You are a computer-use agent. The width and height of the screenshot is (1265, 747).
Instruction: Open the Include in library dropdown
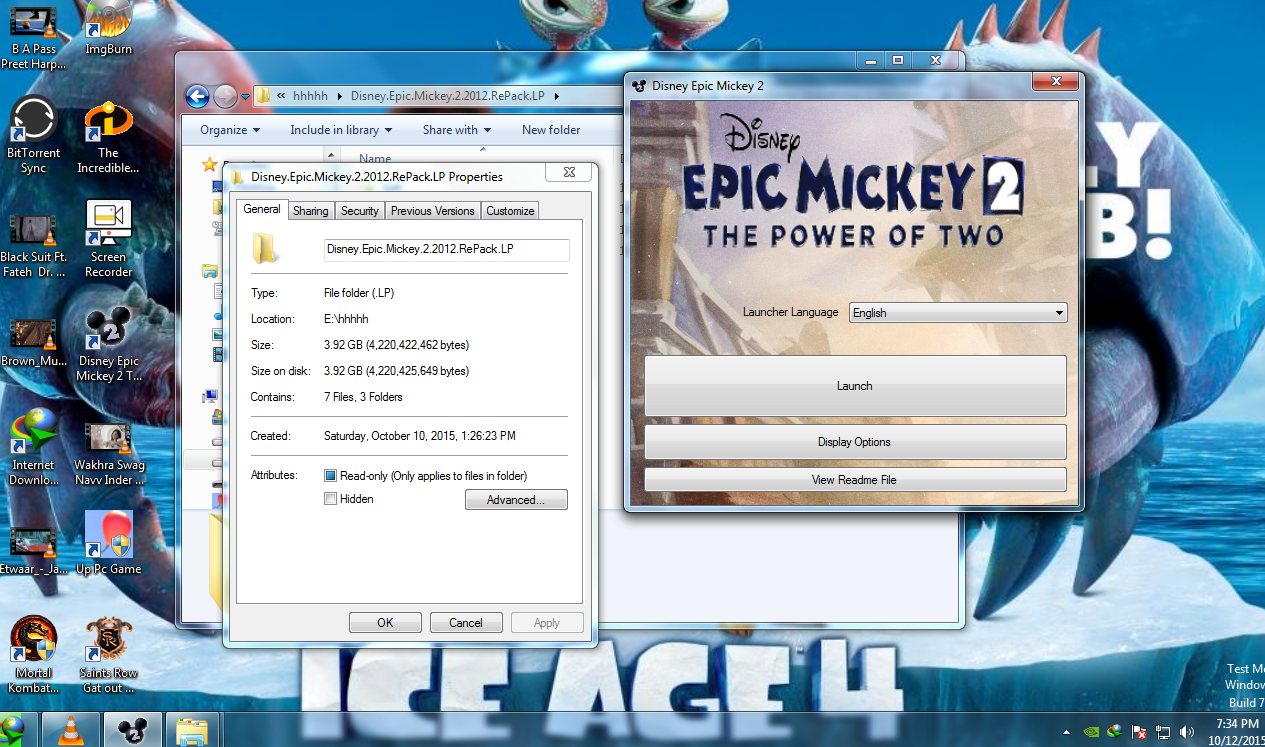pos(341,130)
